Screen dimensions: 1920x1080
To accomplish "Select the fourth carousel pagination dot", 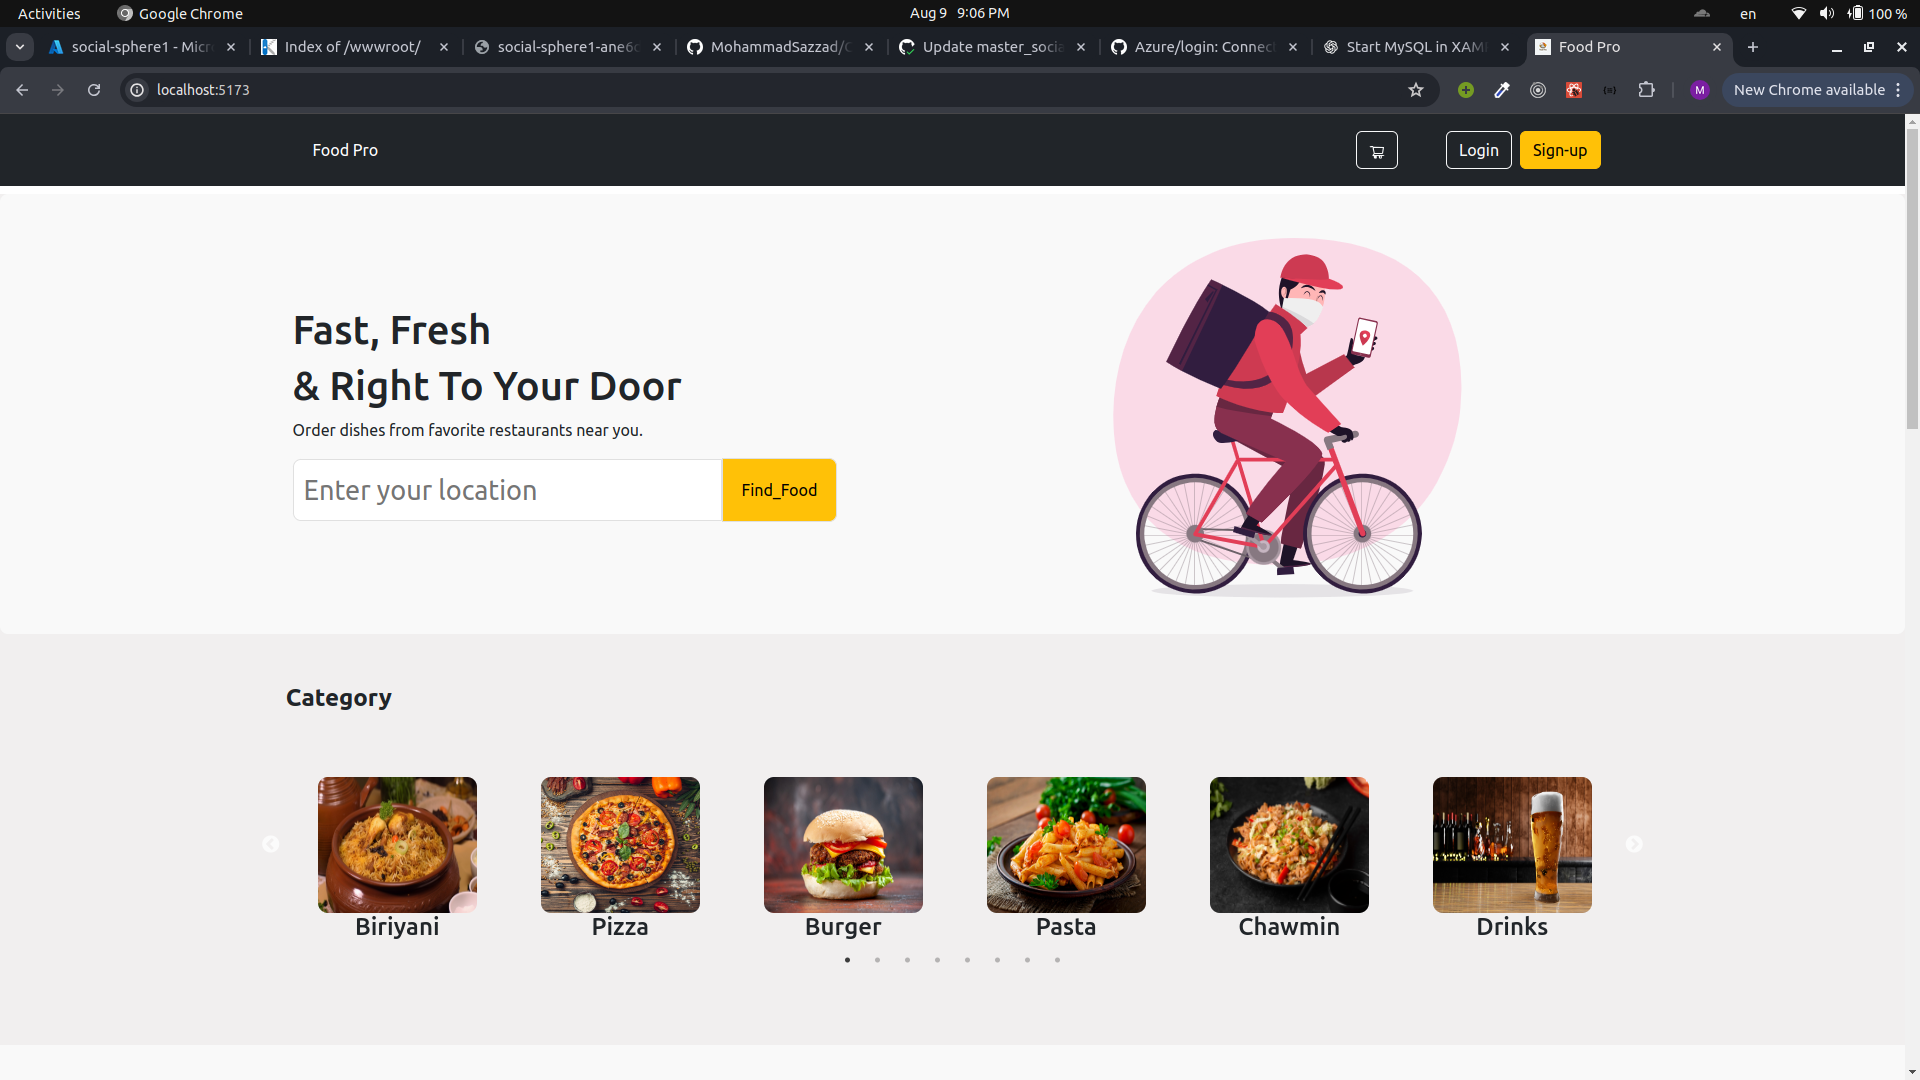I will point(937,960).
